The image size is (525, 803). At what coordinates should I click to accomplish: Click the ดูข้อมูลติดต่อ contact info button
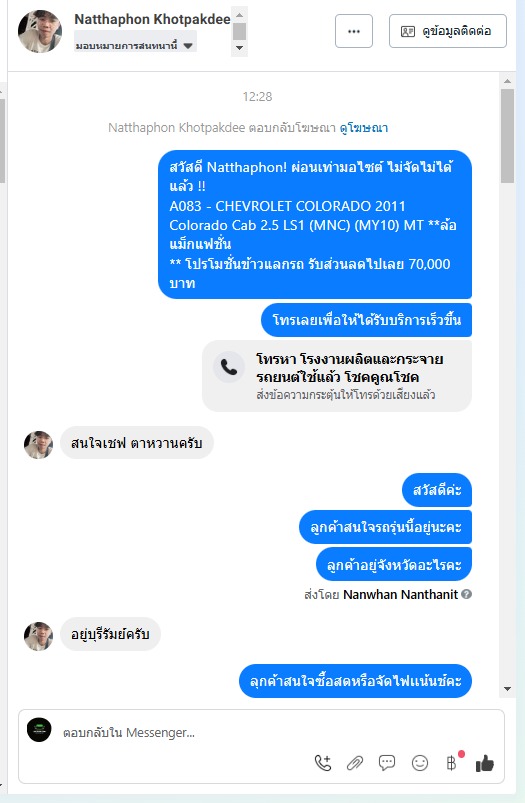click(448, 31)
